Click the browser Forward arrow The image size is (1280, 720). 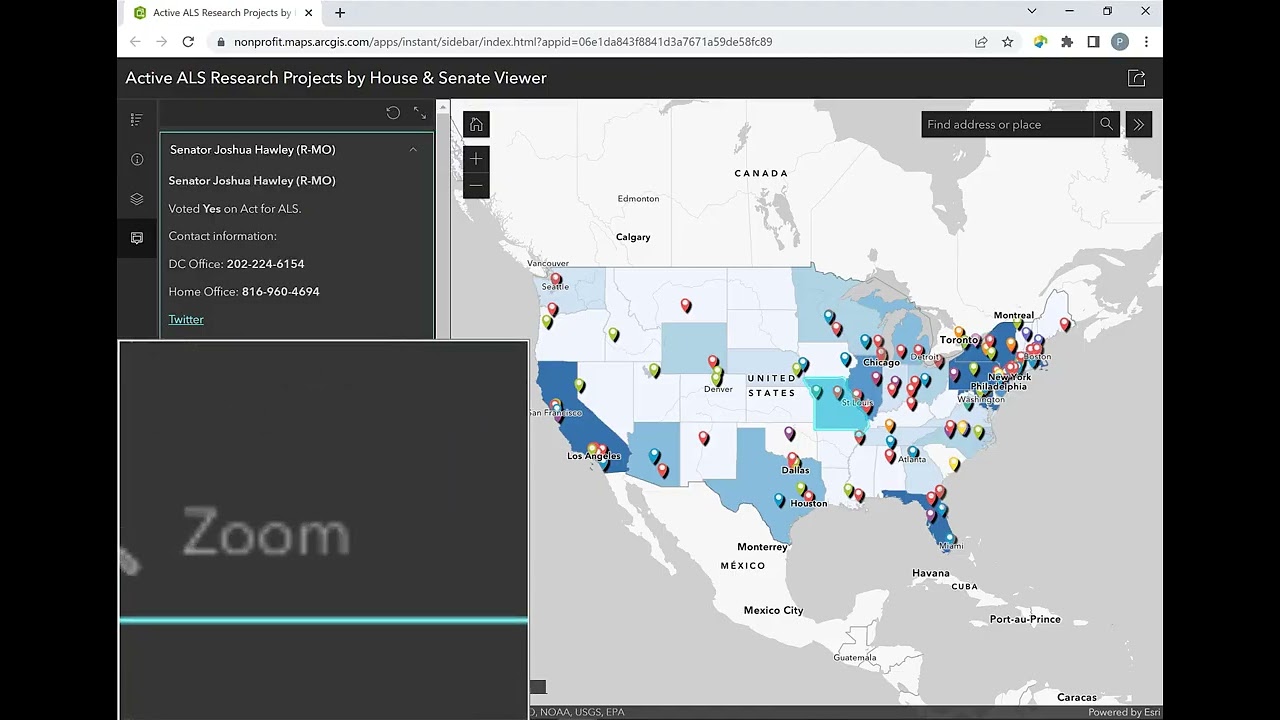coord(161,42)
